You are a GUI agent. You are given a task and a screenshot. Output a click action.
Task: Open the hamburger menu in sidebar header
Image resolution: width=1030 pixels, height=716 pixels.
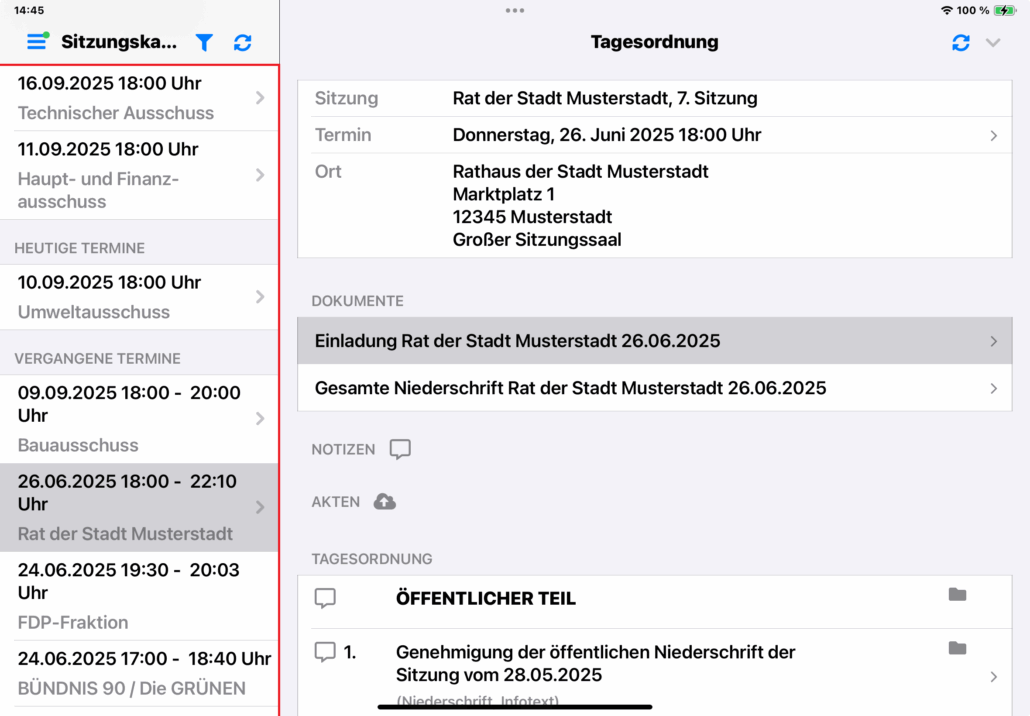(37, 42)
